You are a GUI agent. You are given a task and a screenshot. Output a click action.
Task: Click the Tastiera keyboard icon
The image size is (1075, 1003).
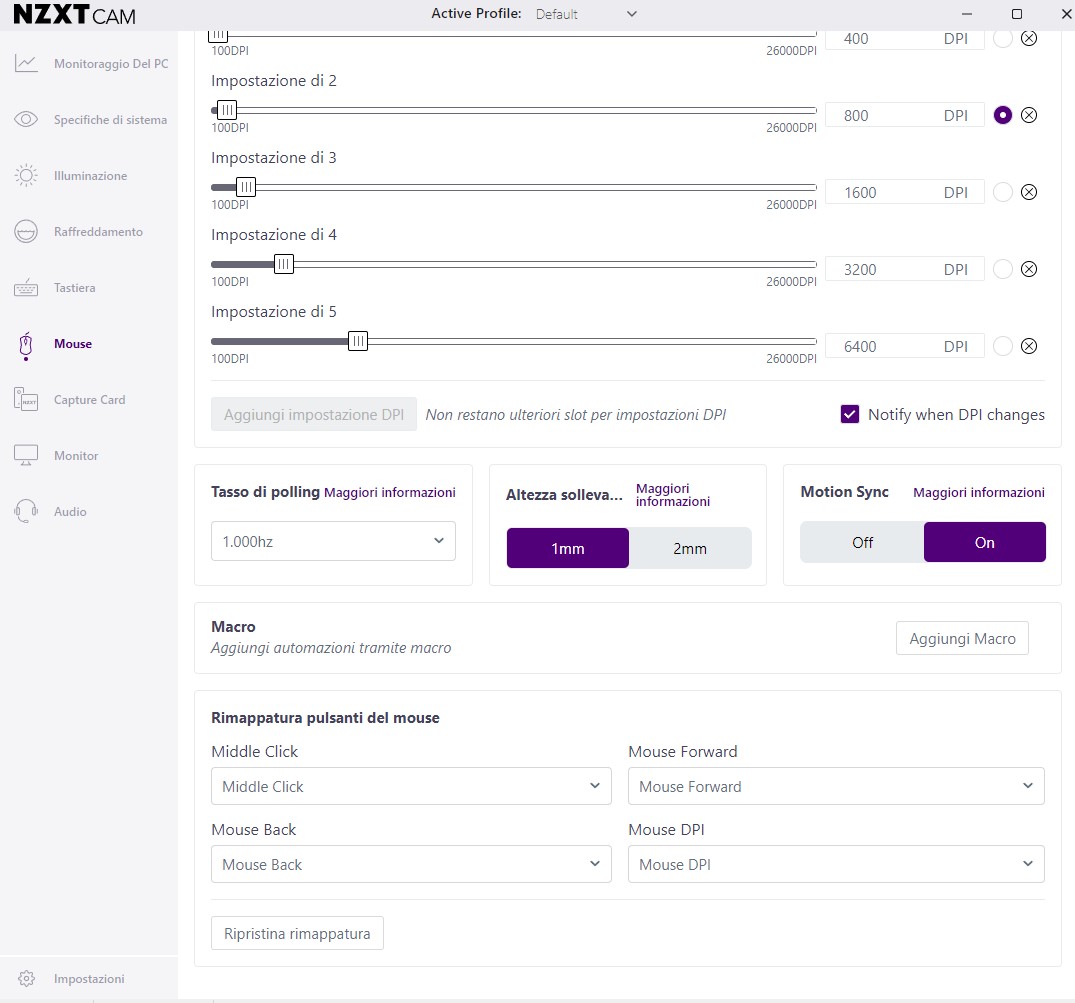coord(26,288)
